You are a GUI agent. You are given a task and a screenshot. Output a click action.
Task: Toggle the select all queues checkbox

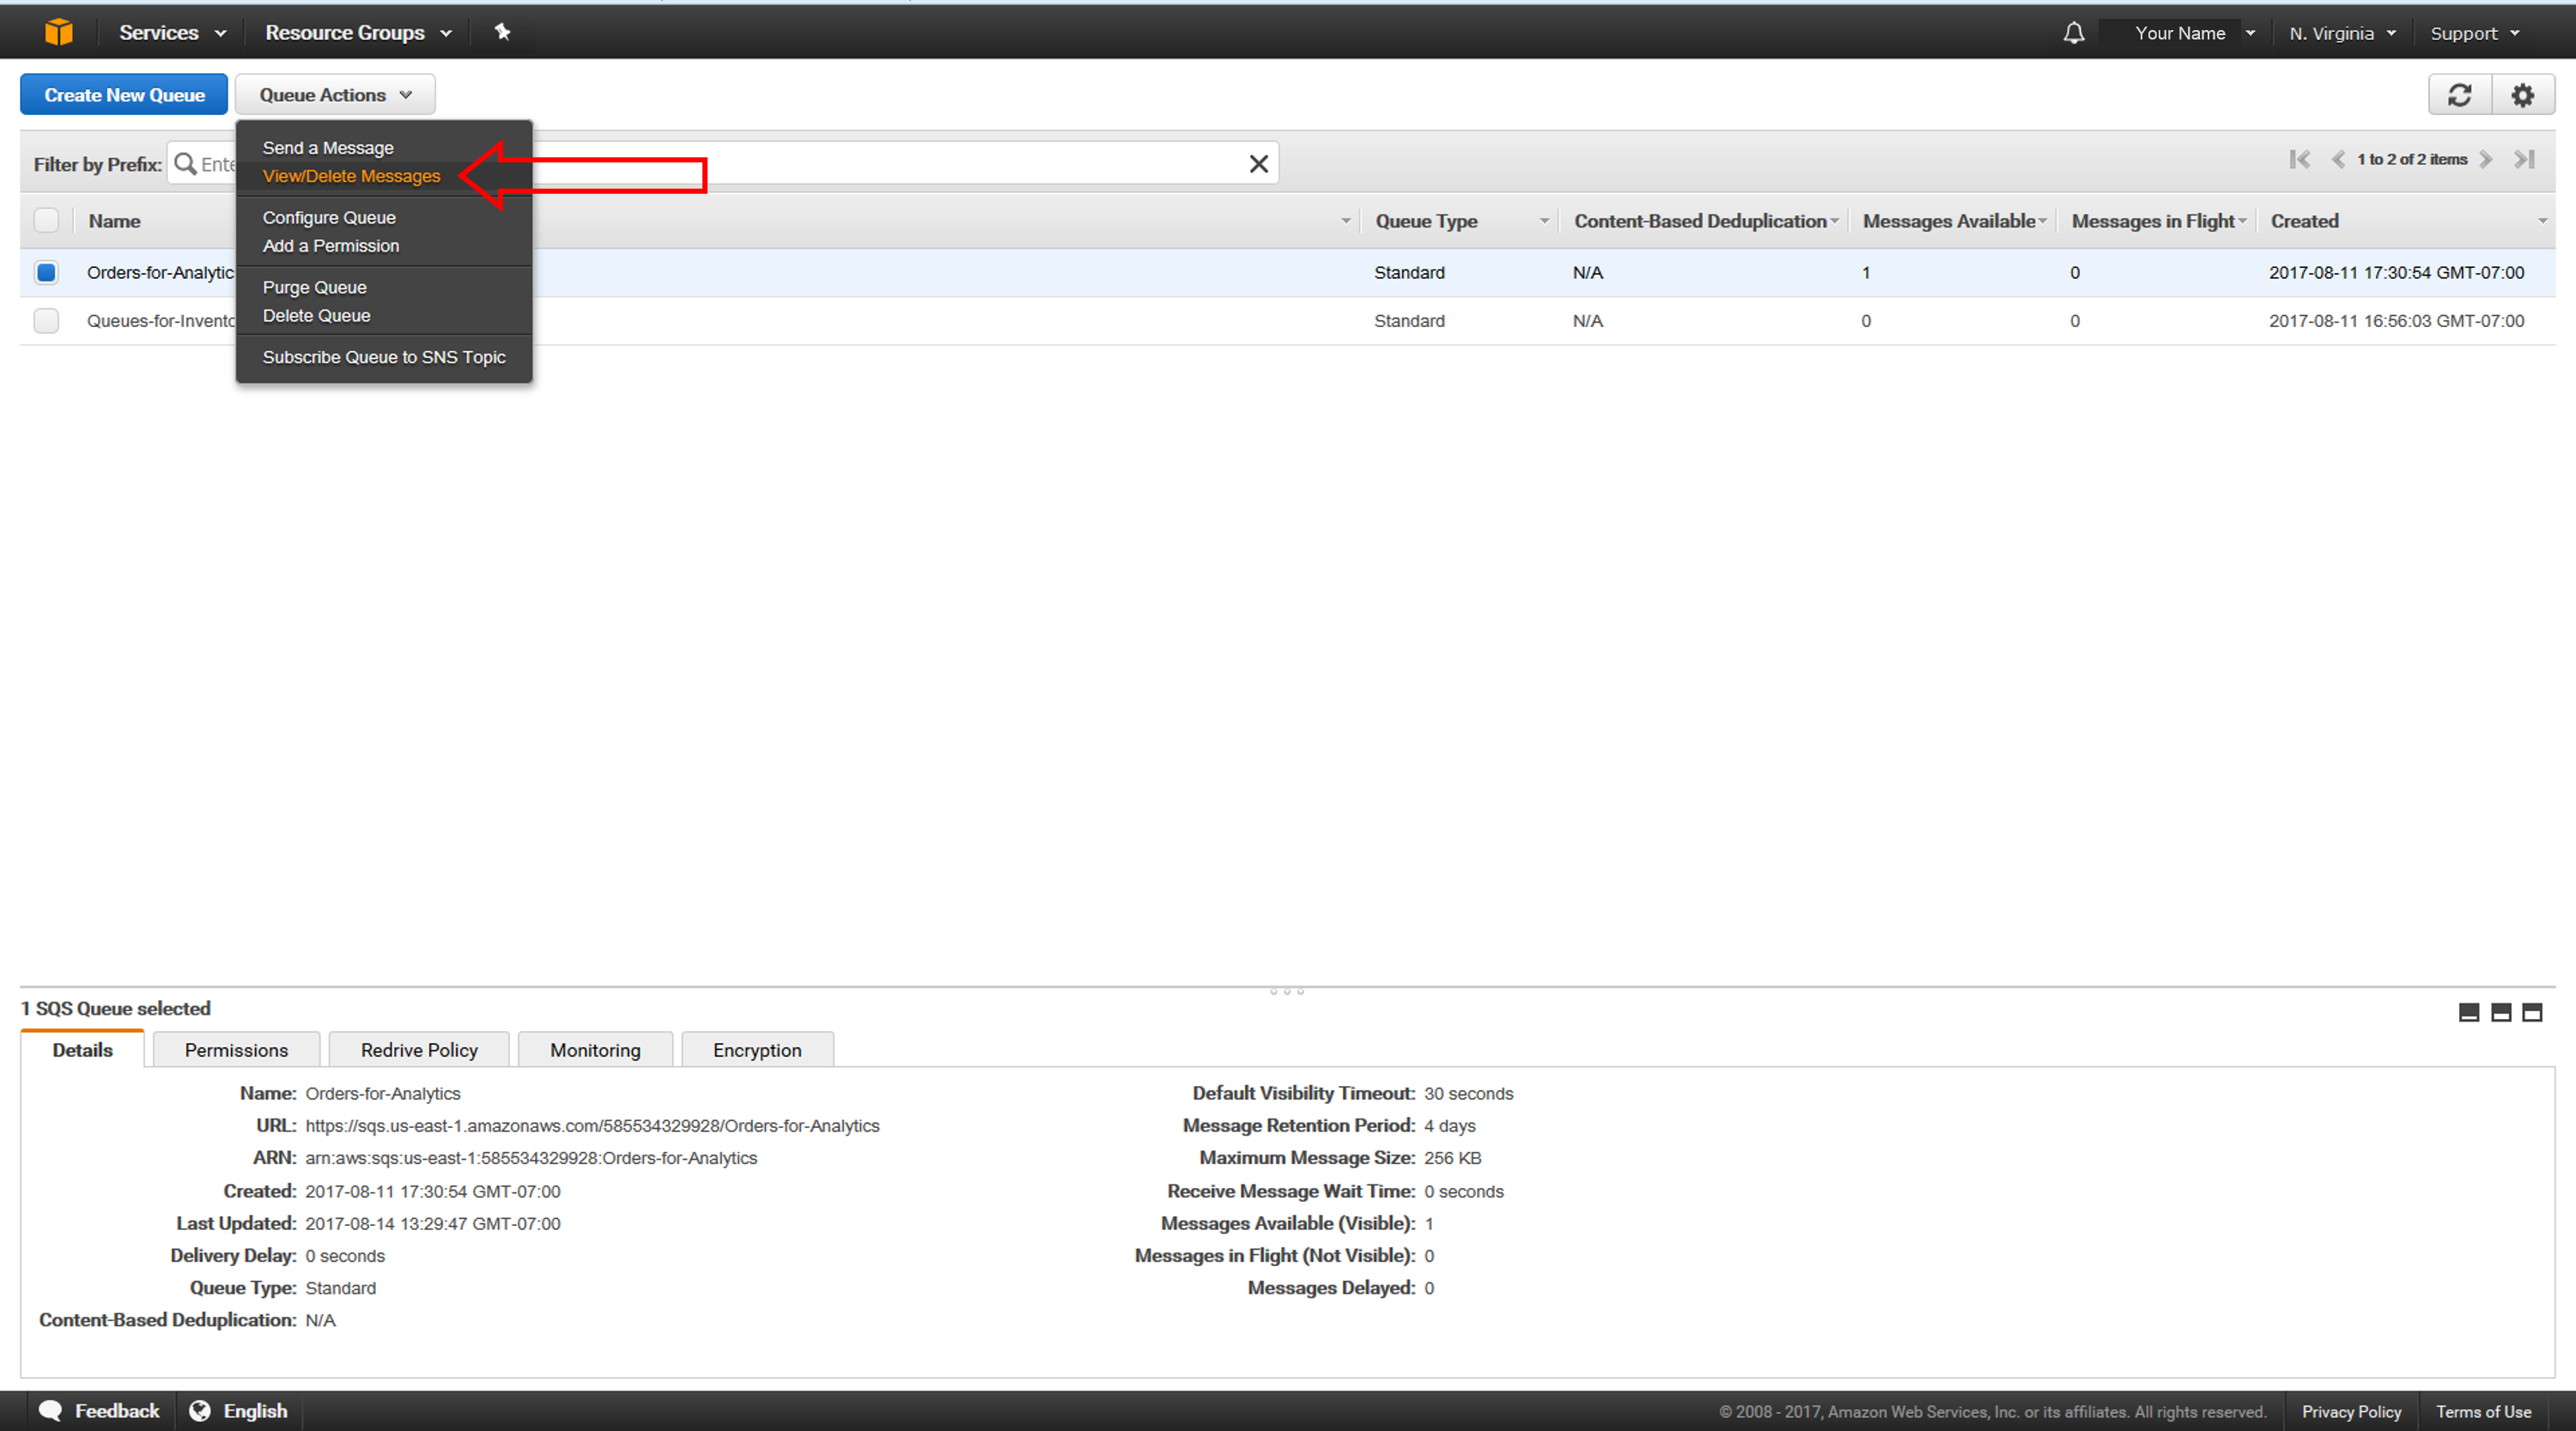(46, 221)
